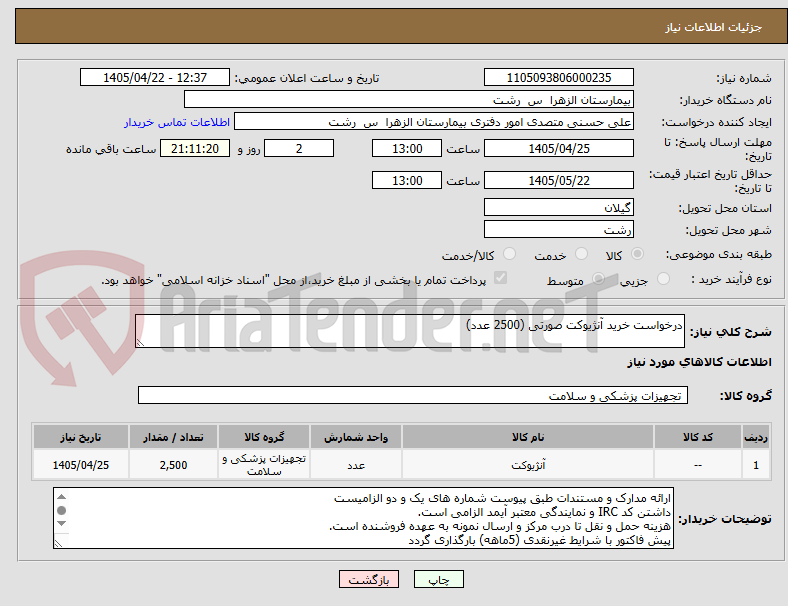The width and height of the screenshot is (788, 606).
Task: Click the response deadline date 1405/04/25 field
Action: pos(559,149)
